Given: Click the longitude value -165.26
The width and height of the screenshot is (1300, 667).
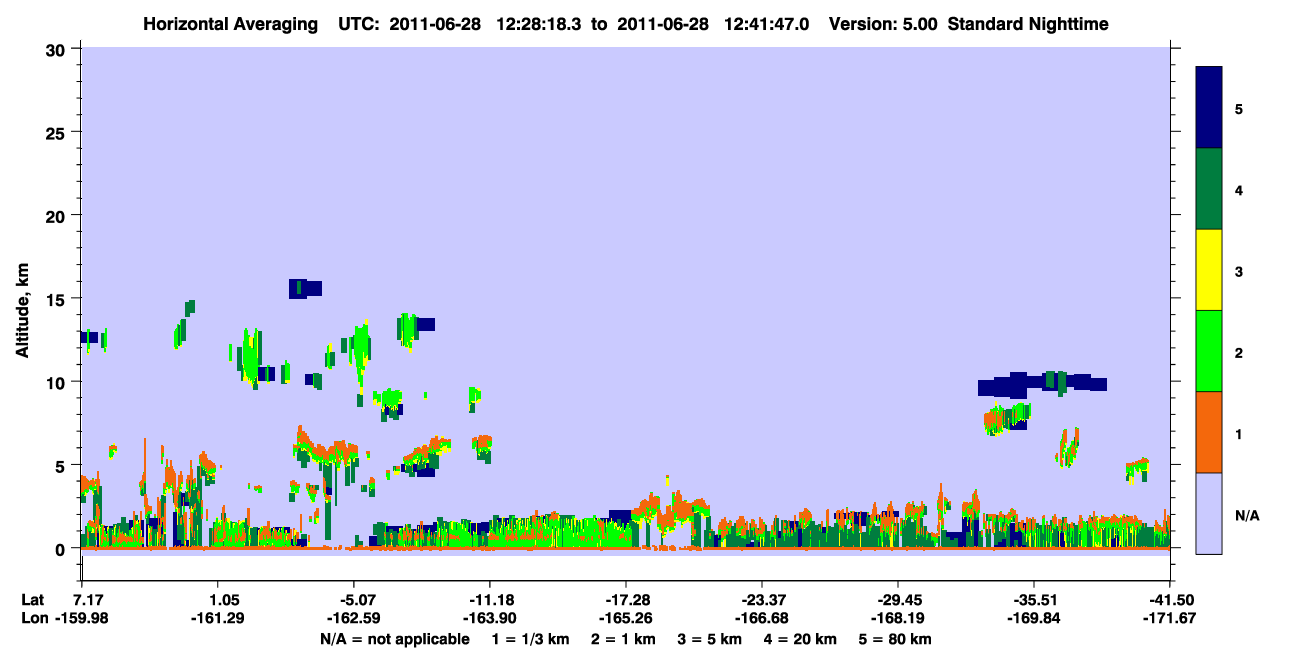Looking at the screenshot, I should tap(625, 619).
